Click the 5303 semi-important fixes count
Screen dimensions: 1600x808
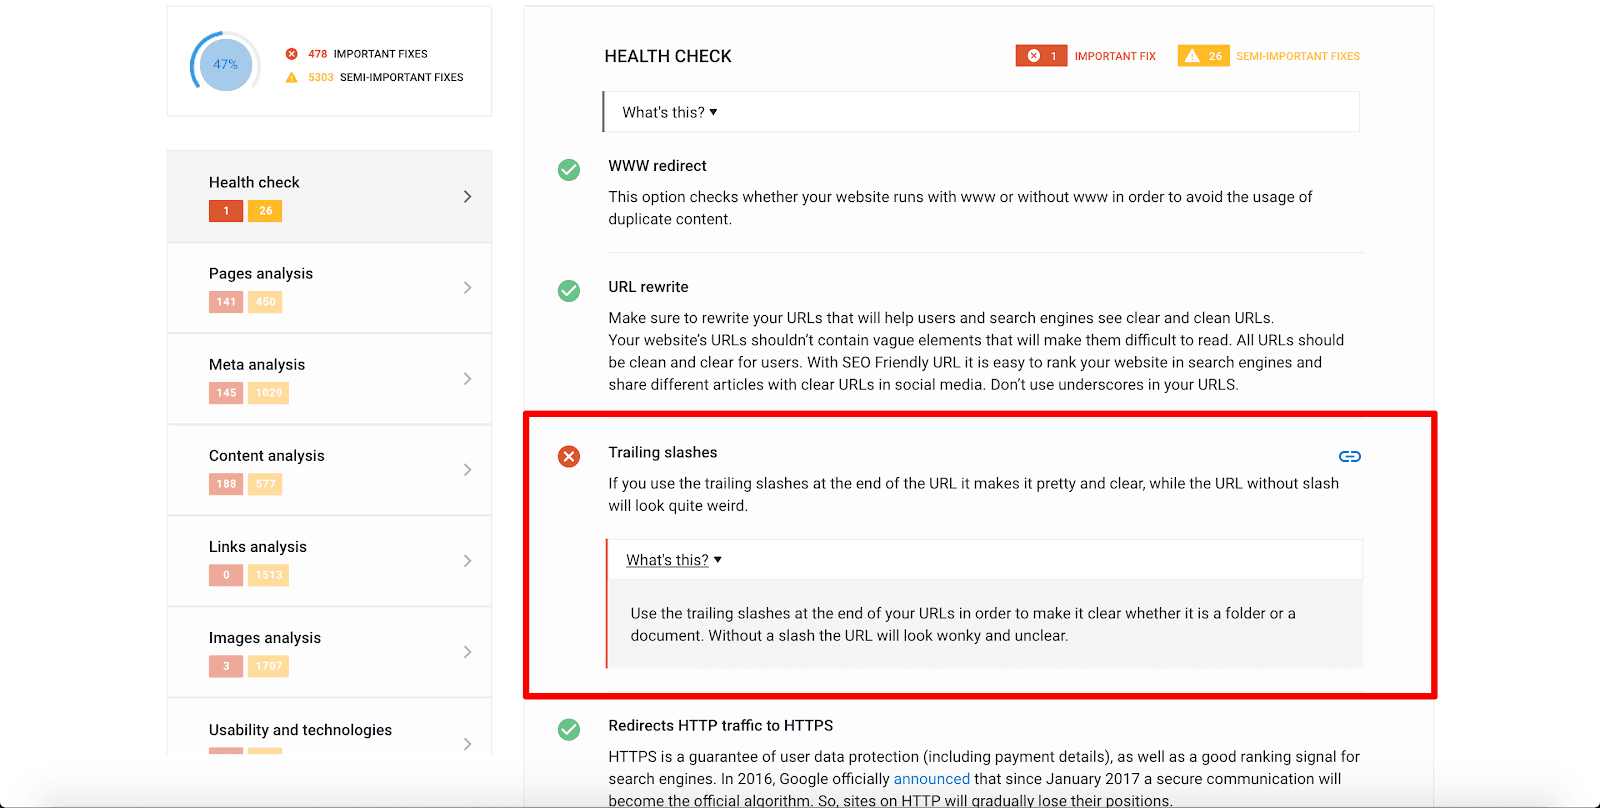click(321, 77)
